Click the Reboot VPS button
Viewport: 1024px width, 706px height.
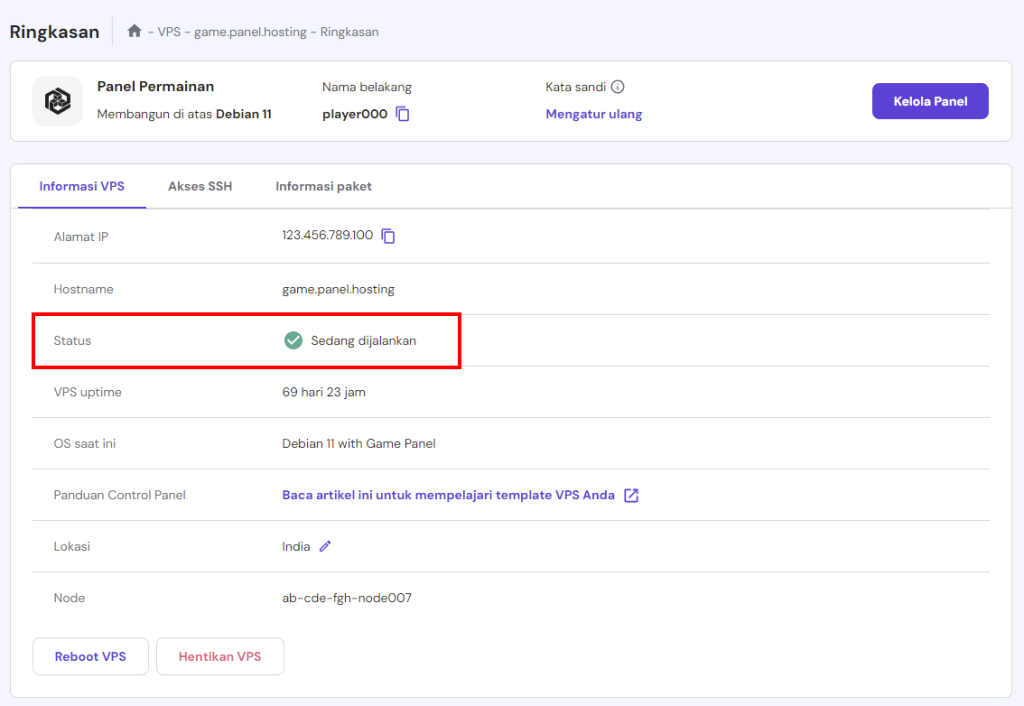(x=91, y=657)
